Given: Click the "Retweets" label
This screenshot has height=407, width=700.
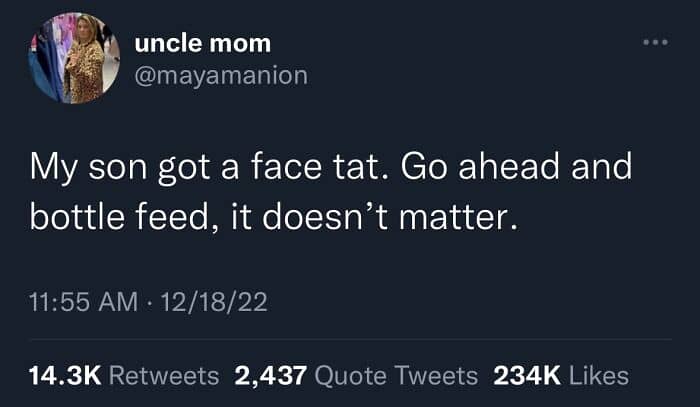Looking at the screenshot, I should (x=163, y=375).
